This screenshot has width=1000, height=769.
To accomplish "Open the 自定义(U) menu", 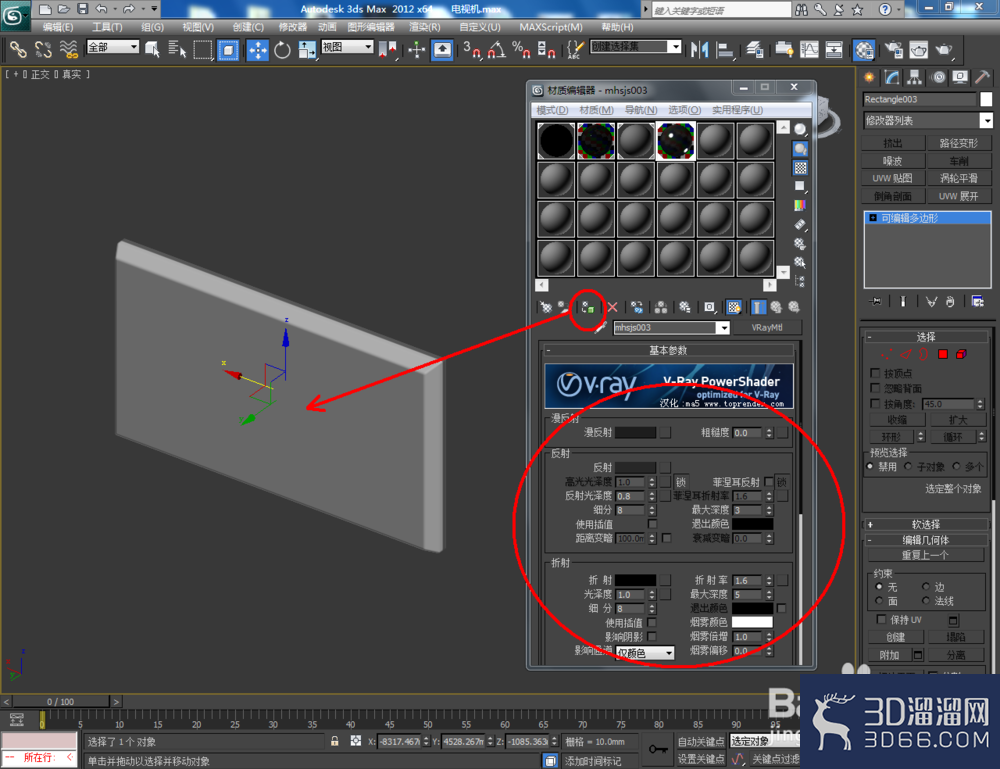I will point(480,27).
